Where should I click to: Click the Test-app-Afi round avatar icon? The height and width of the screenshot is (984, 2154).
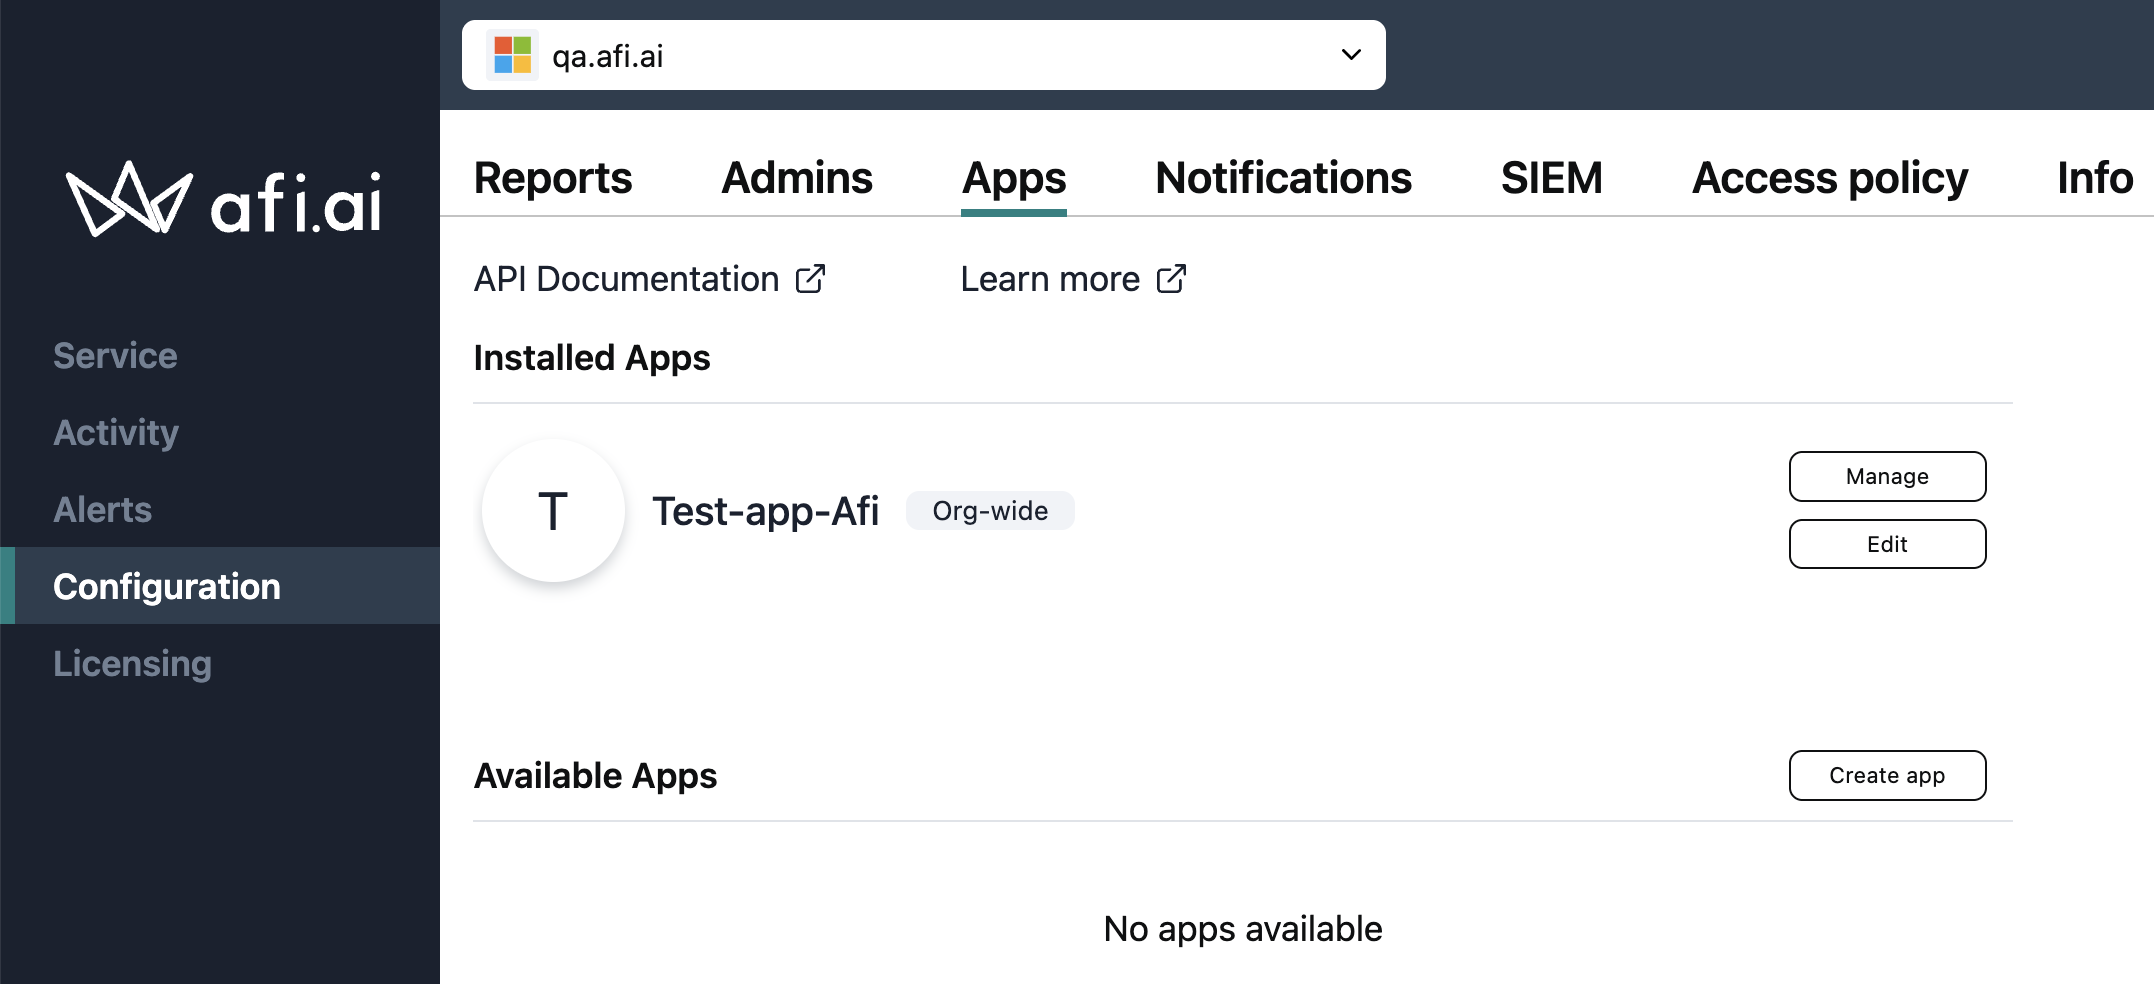tap(553, 511)
